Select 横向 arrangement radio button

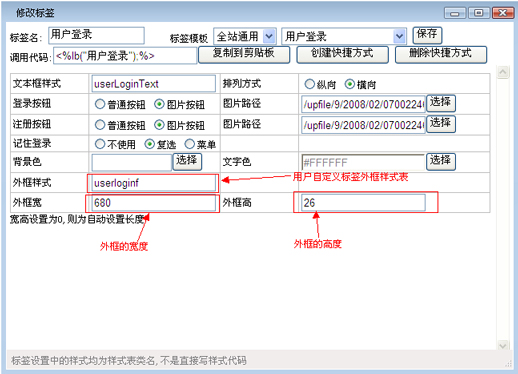click(349, 84)
